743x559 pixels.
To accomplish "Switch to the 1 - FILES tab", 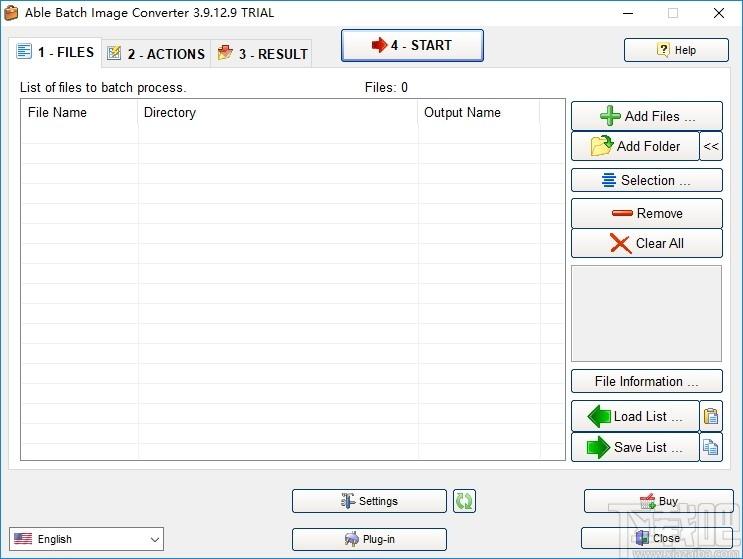I will pos(55,52).
